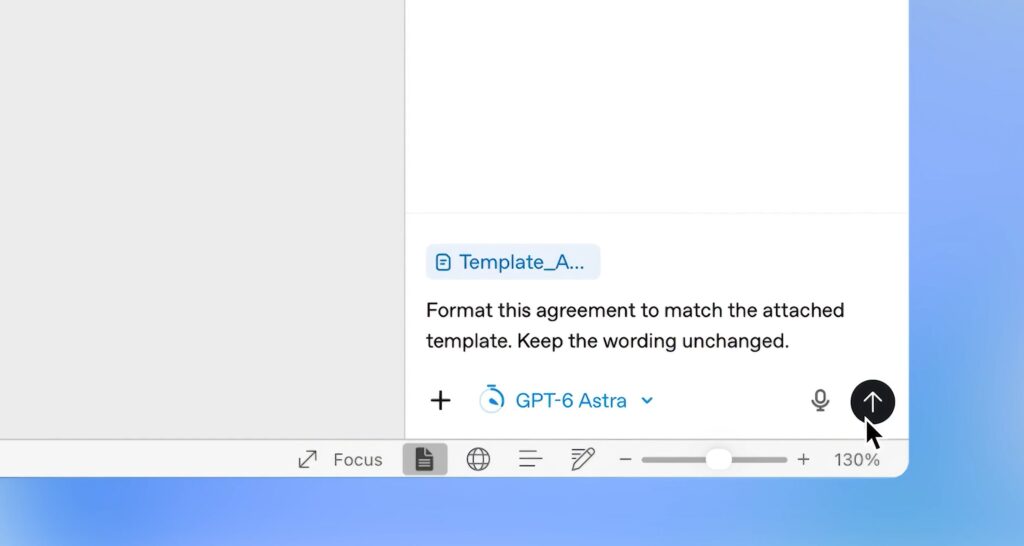
Task: Click the expand-arrows Focus mode icon
Action: pyautogui.click(x=308, y=459)
